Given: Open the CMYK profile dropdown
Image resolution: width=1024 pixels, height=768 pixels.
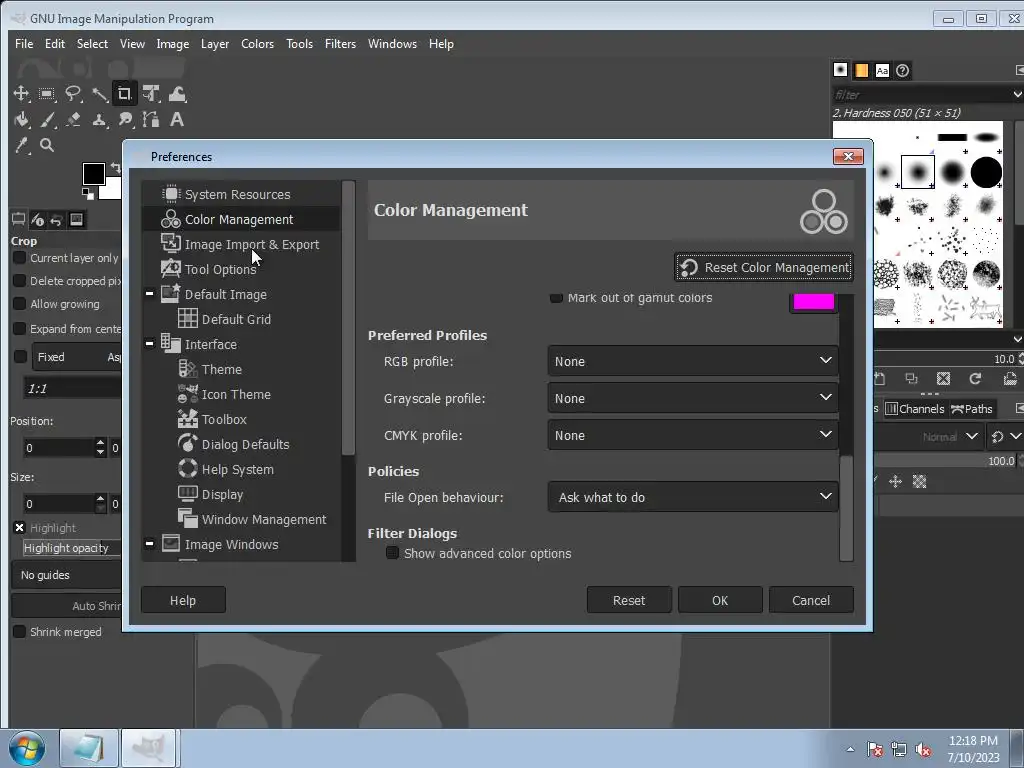Looking at the screenshot, I should 693,436.
